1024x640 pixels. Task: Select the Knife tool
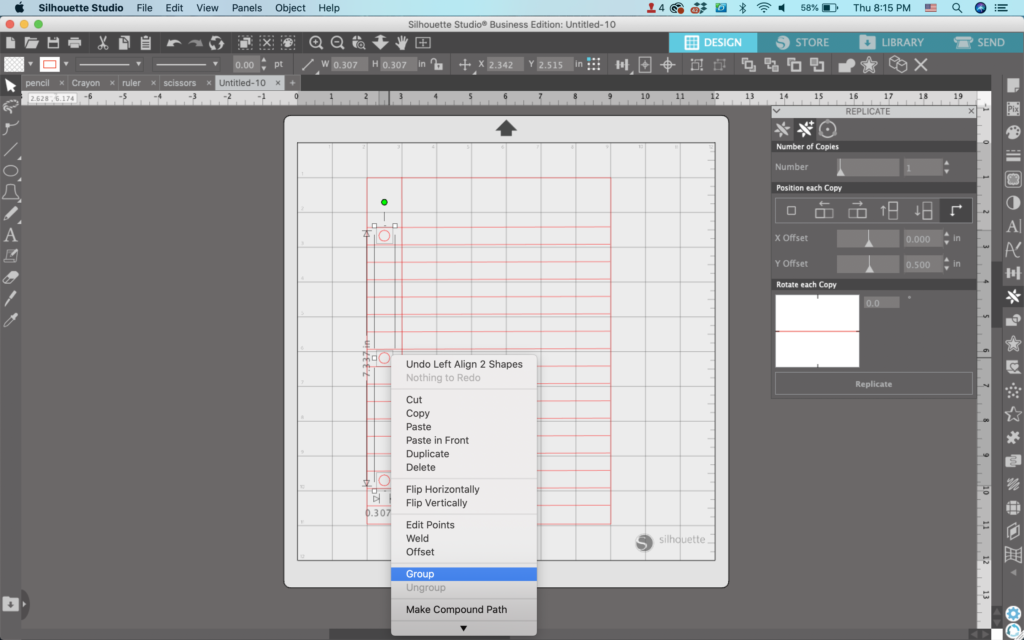10,298
